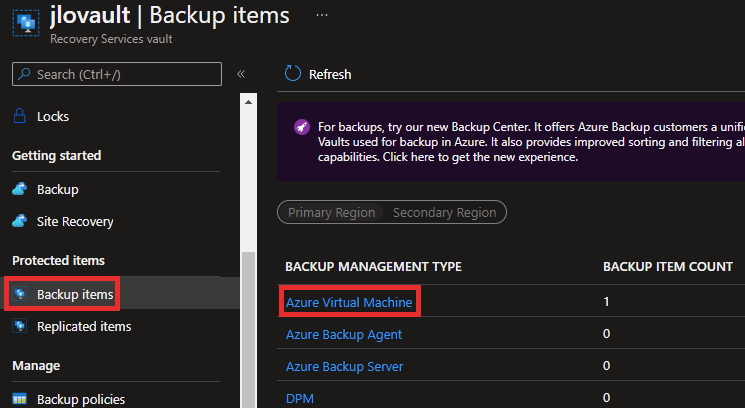The width and height of the screenshot is (745, 408).
Task: Click the Backup policies table icon
Action: 19,399
